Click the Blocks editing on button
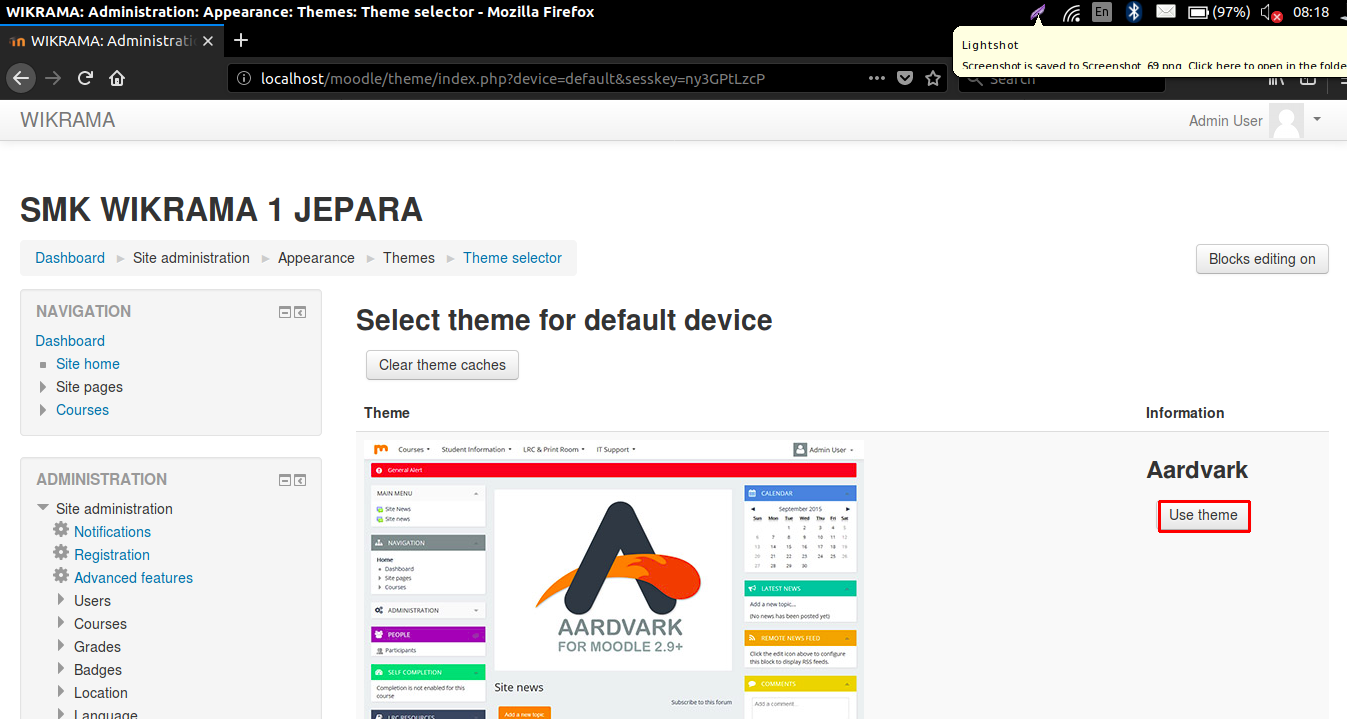Screen dimensions: 1347x719 1262,259
